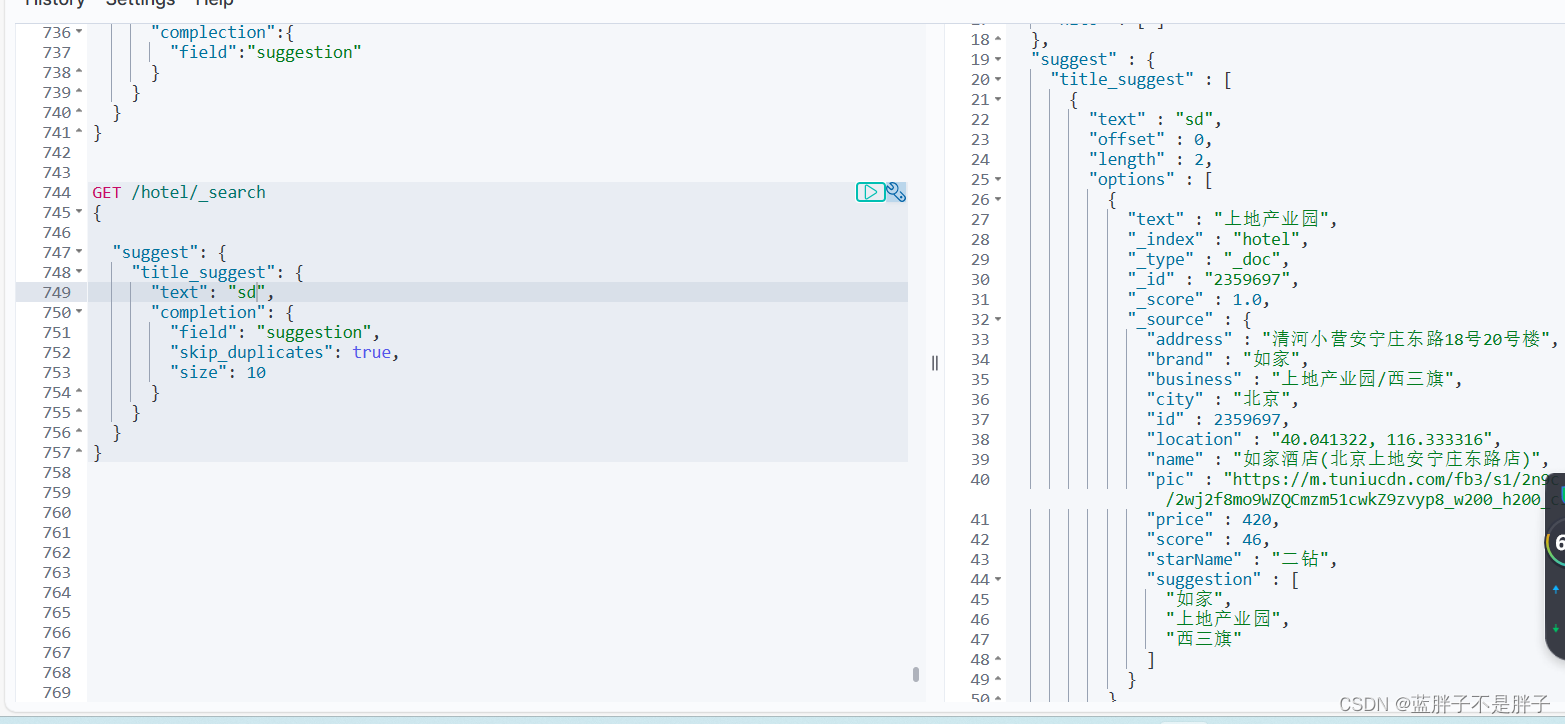This screenshot has width=1565, height=724.
Task: Toggle the fold marker at output line 48
Action: [998, 659]
